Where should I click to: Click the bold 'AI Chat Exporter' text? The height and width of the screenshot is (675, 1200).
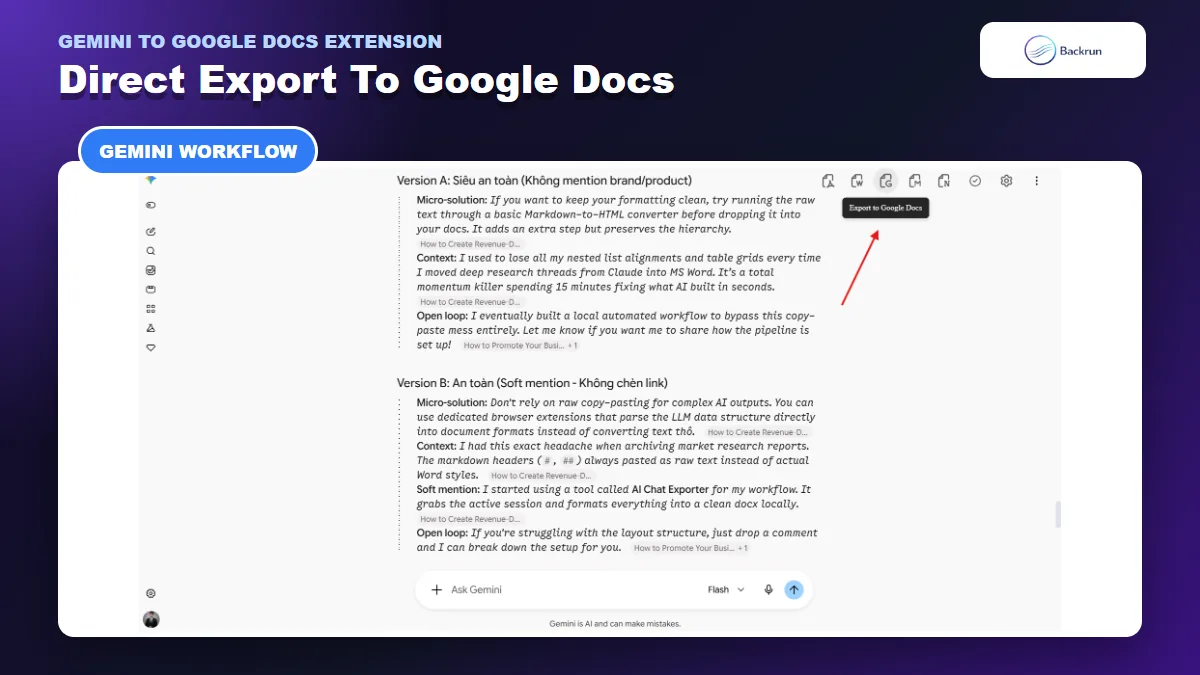click(669, 490)
